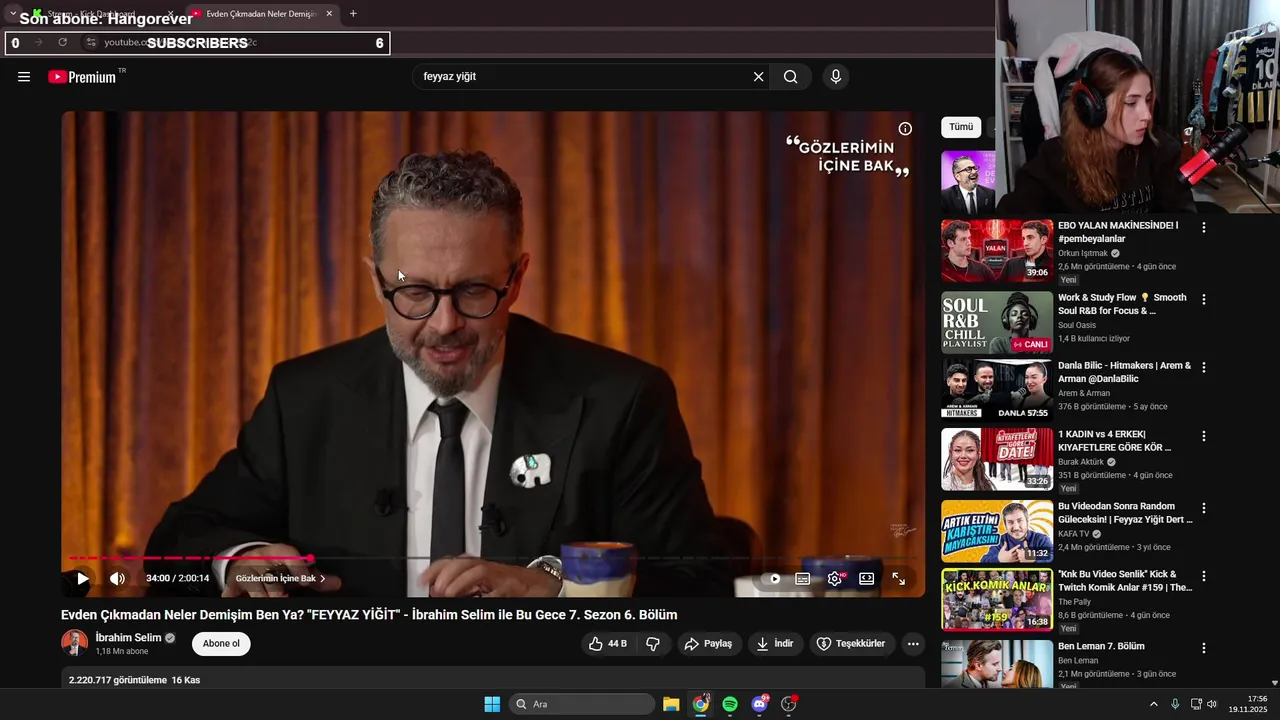The width and height of the screenshot is (1280, 720).
Task: Open '1 KADIN vs 4 ERKEK' video thumbnail
Action: 997,460
